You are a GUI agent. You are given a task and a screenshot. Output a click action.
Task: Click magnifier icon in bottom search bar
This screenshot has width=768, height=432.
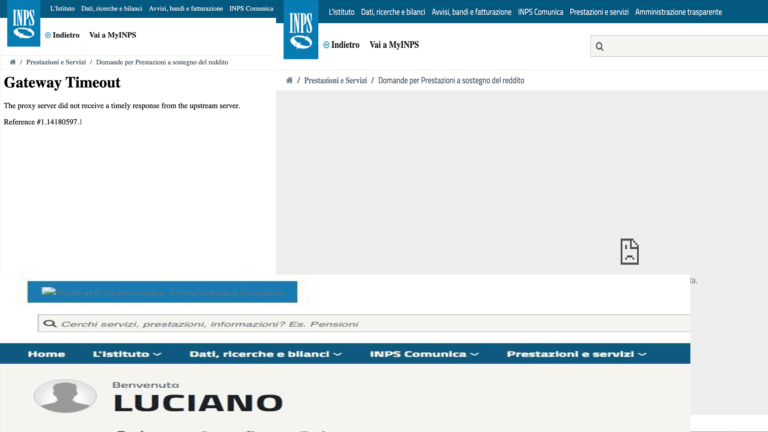coord(50,324)
